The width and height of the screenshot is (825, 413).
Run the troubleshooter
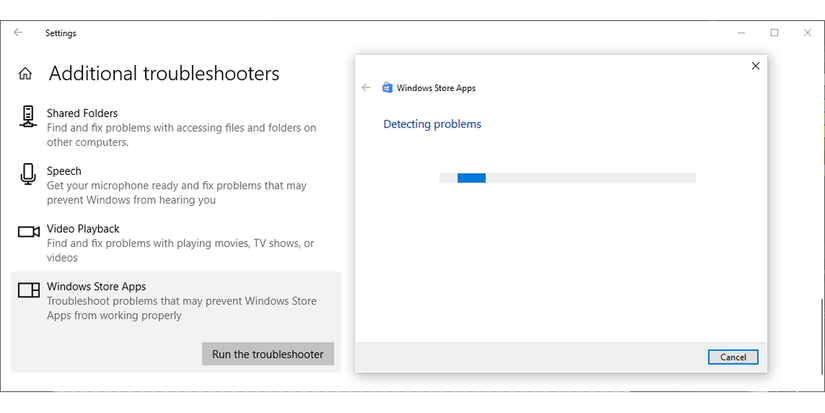click(x=268, y=354)
